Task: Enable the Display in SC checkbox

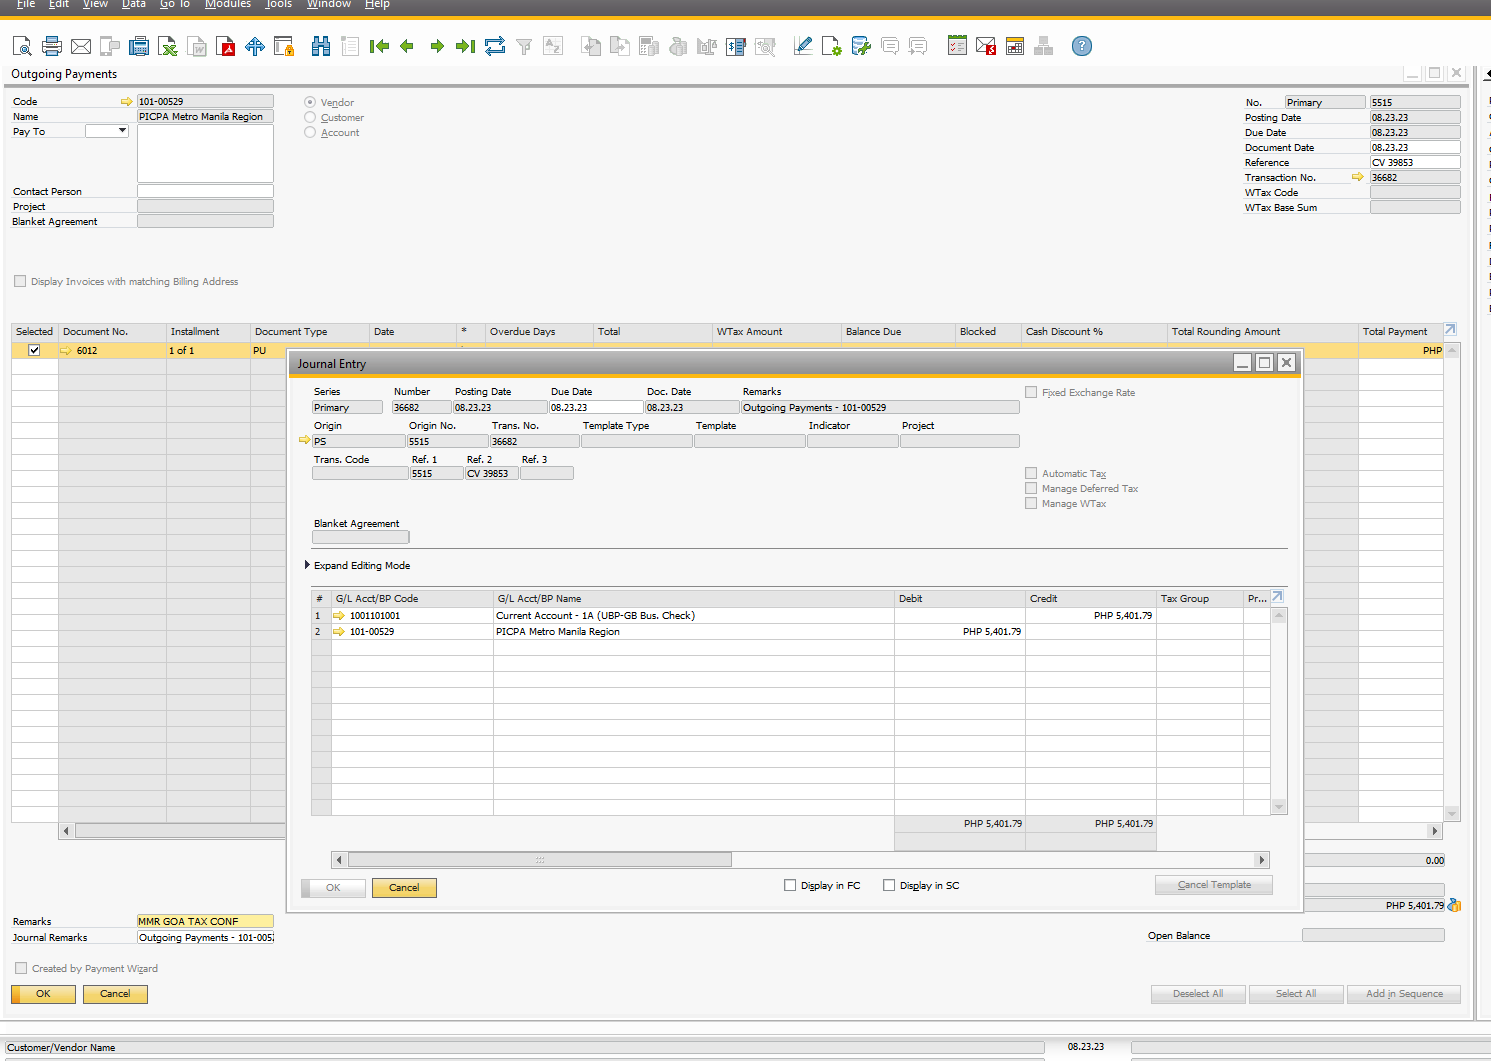Action: (x=889, y=885)
